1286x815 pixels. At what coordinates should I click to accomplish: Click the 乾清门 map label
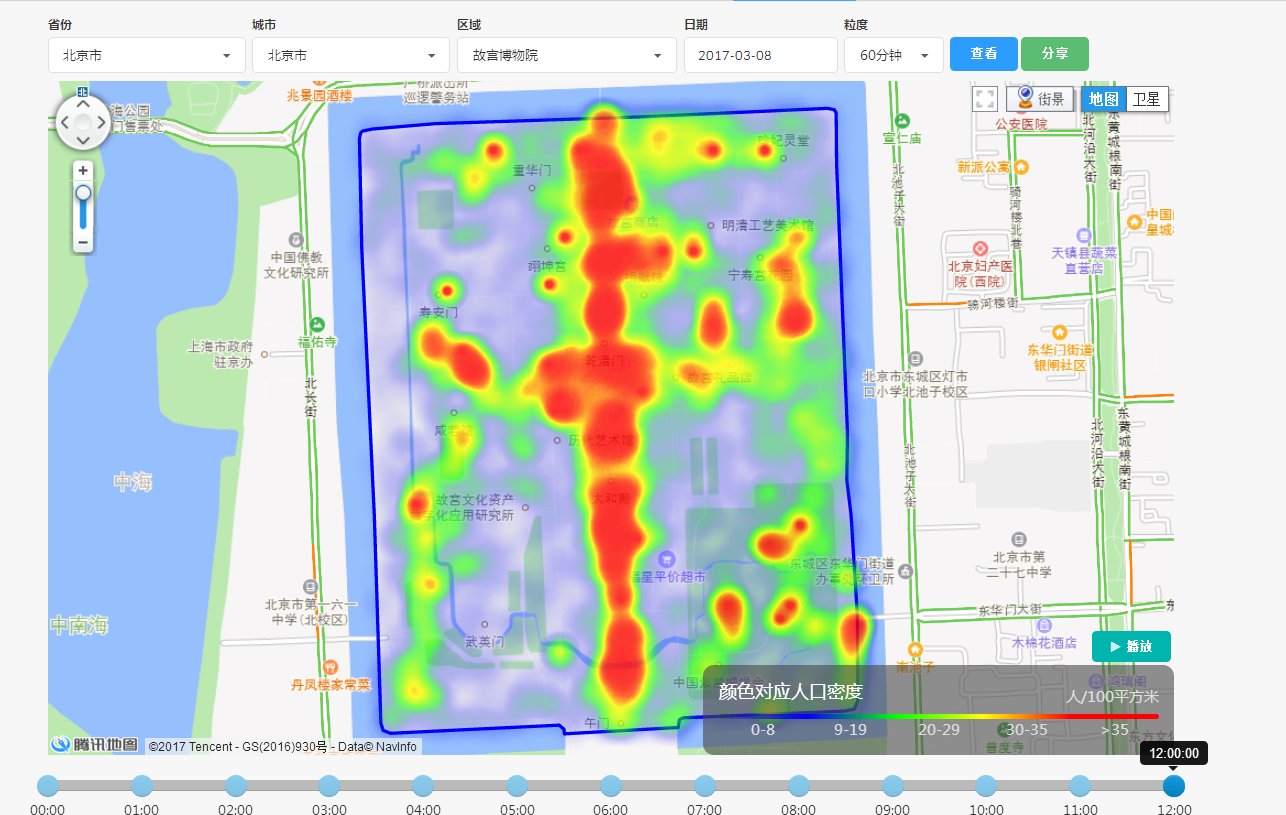point(604,359)
